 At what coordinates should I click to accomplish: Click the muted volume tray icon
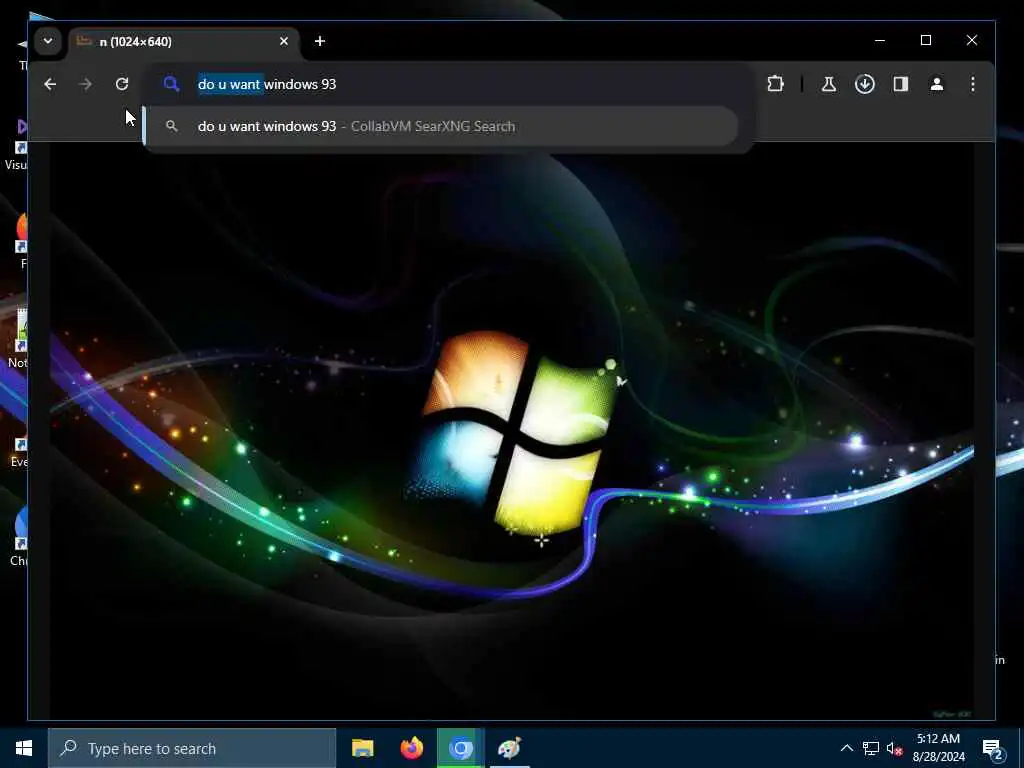click(x=894, y=748)
